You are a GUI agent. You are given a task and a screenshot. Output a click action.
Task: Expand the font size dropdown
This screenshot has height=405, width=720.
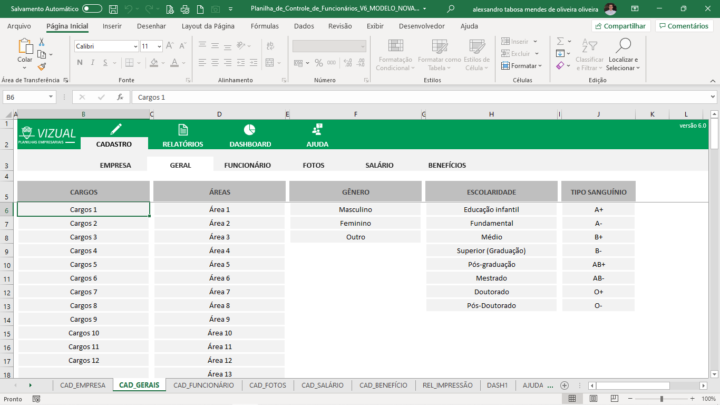pos(159,46)
